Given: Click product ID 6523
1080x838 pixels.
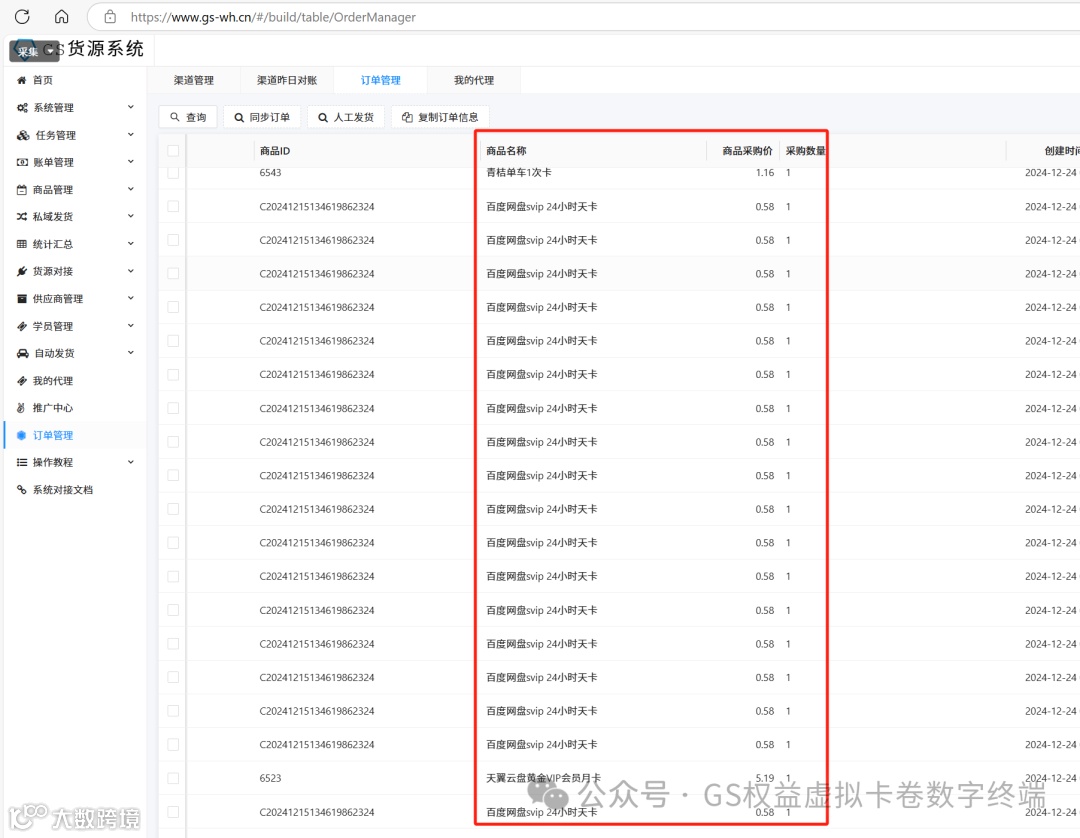Looking at the screenshot, I should (x=270, y=778).
